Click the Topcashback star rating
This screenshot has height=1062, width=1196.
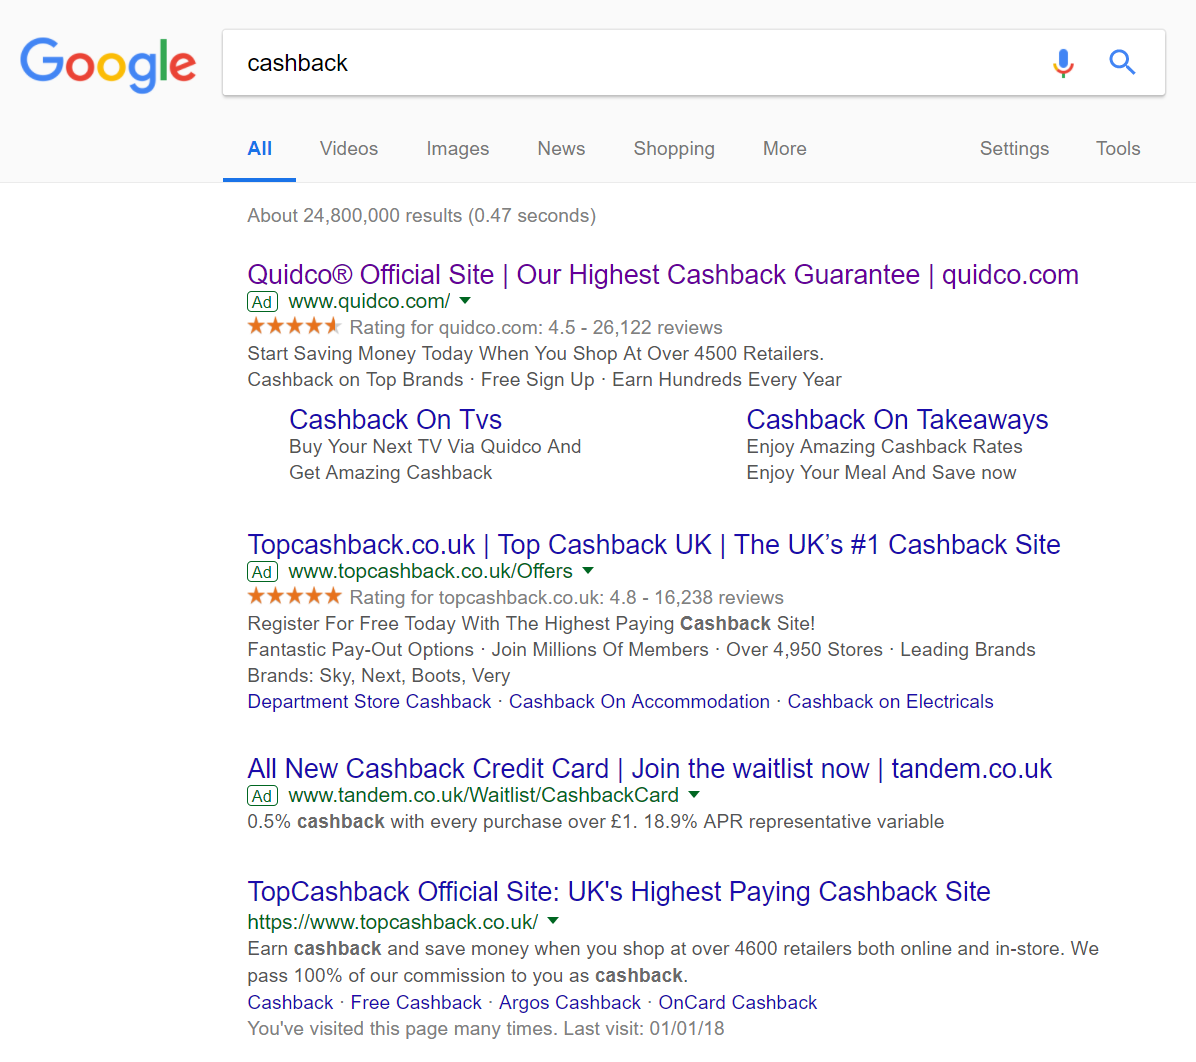(294, 596)
